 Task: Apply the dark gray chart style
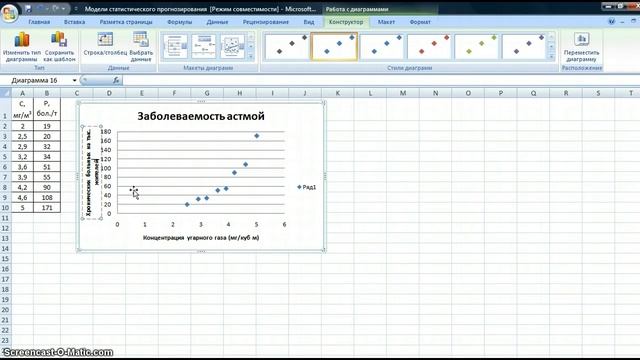[287, 47]
